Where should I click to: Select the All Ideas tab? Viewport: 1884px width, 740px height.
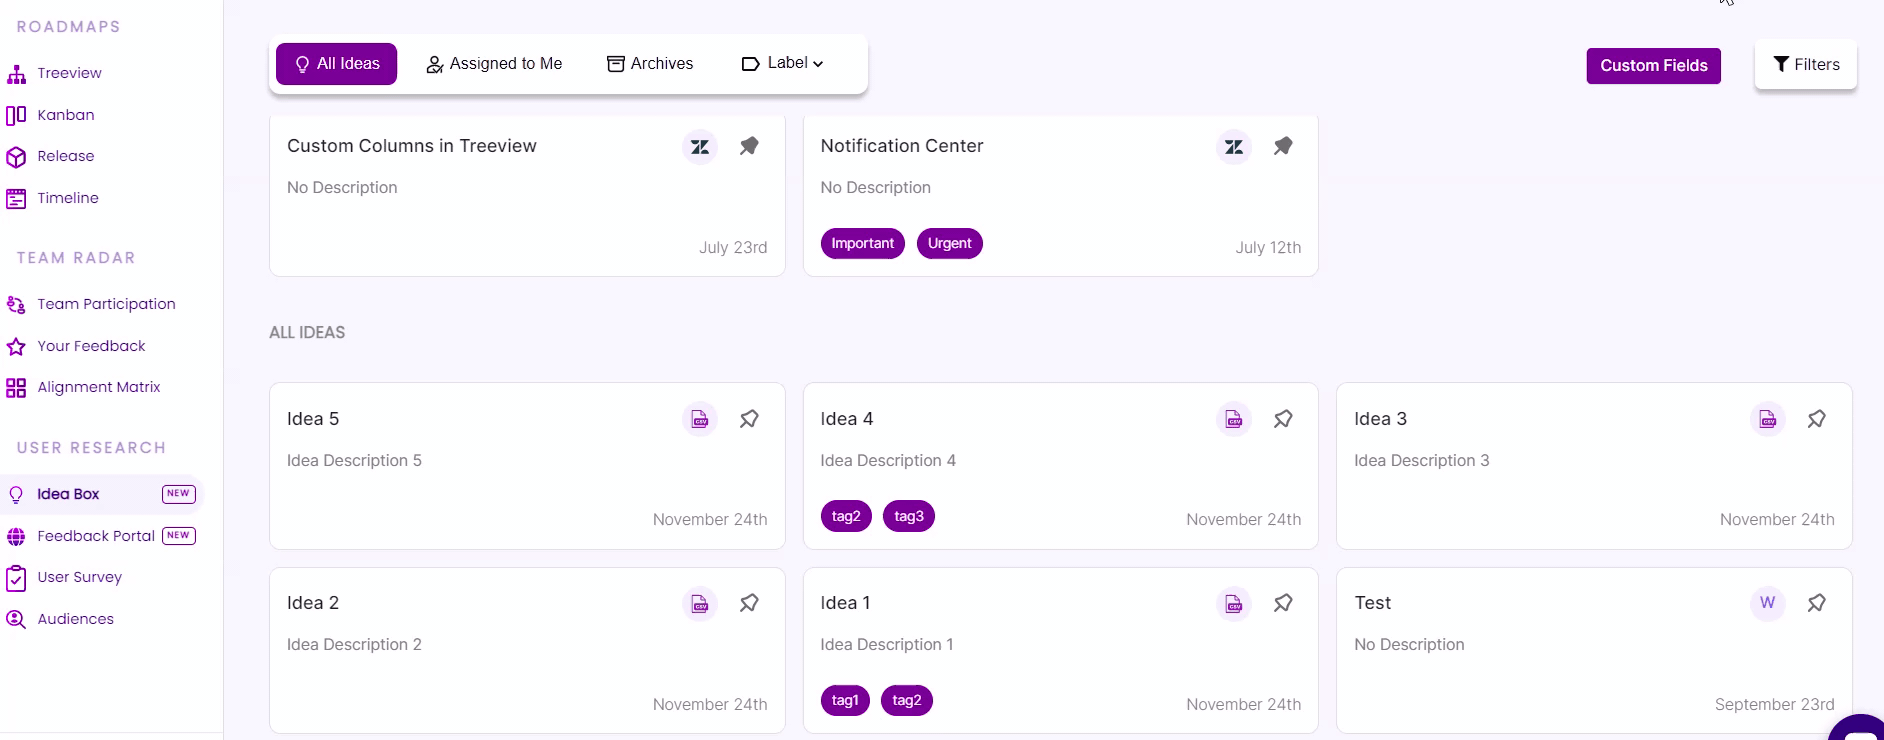pyautogui.click(x=337, y=64)
